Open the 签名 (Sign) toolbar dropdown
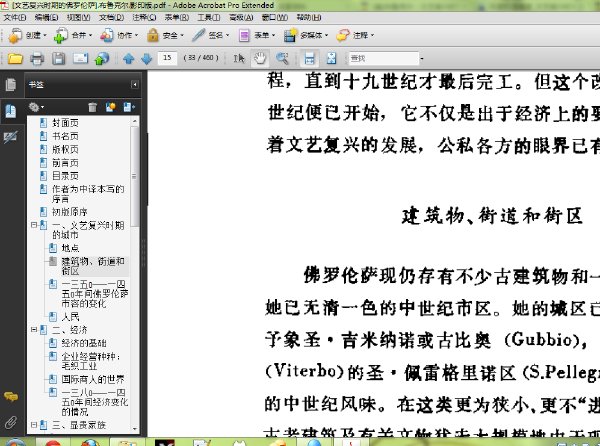The width and height of the screenshot is (600, 446). [x=210, y=35]
